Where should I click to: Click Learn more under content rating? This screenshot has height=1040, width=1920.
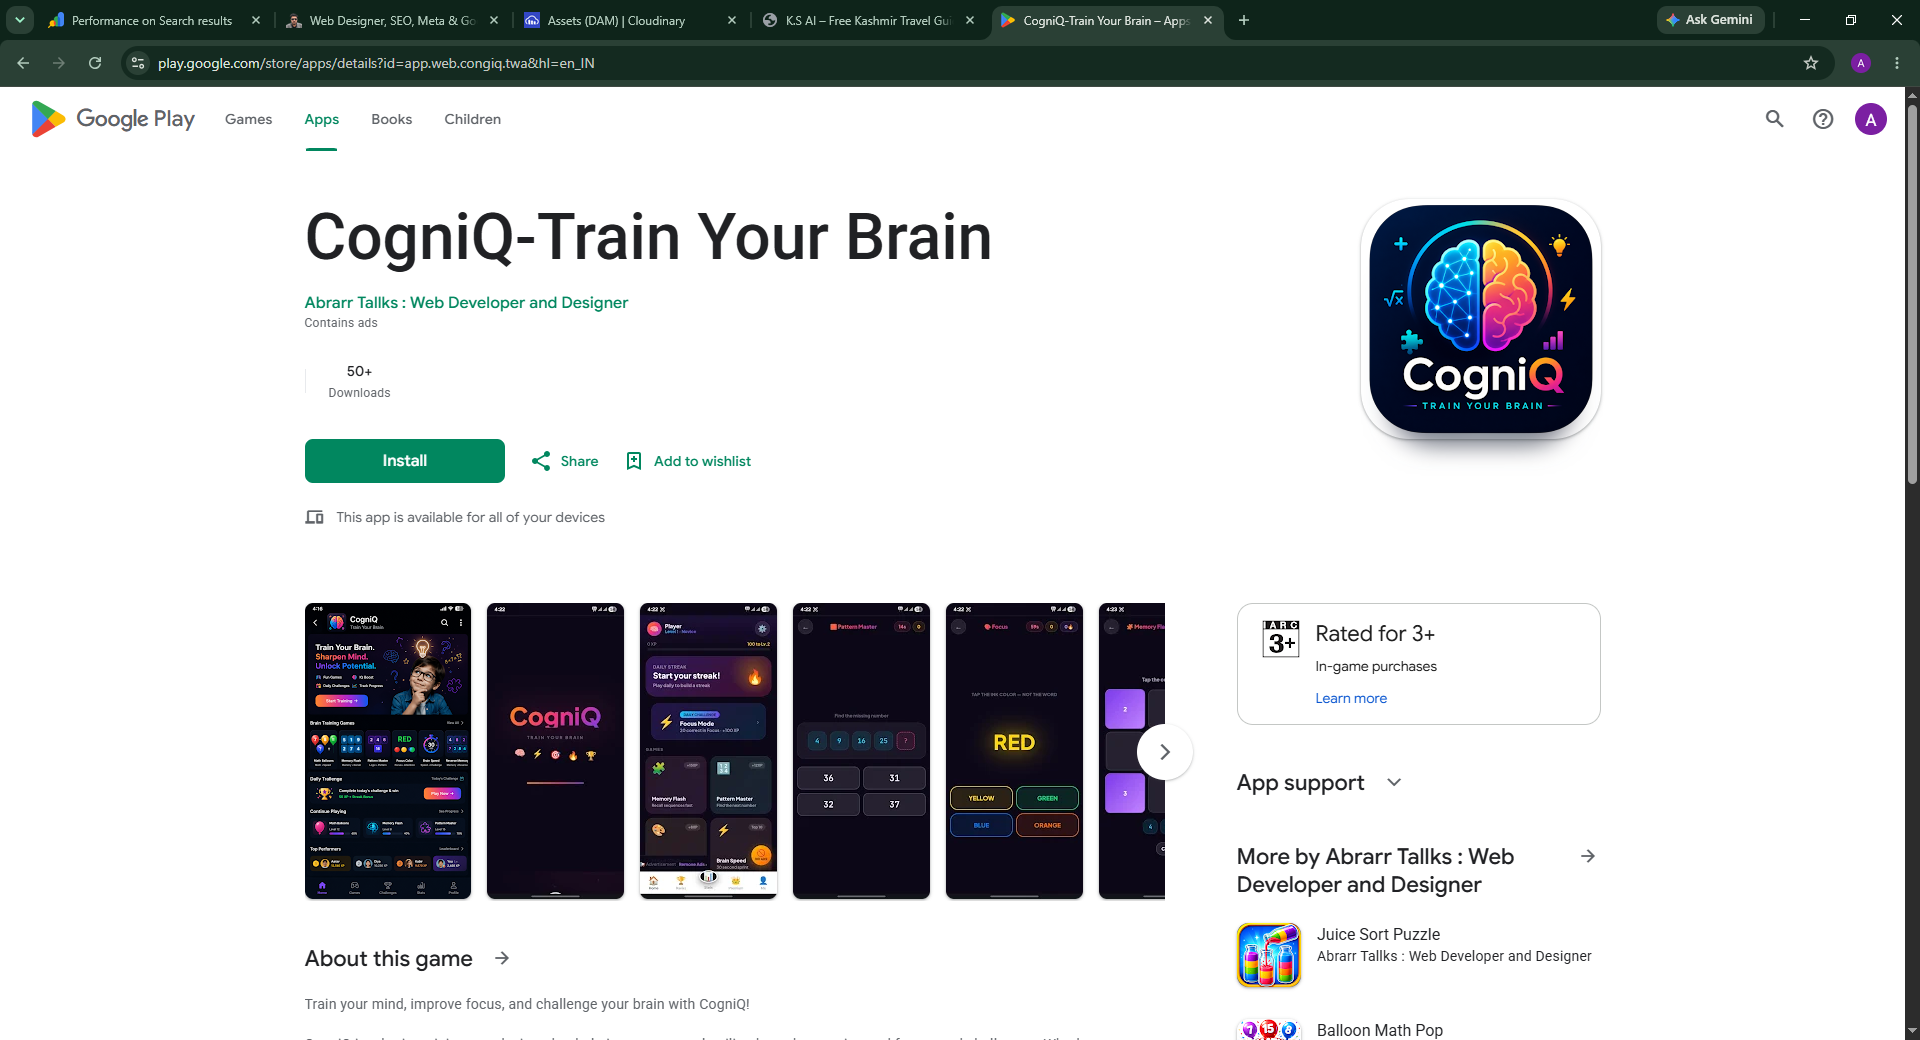[1351, 698]
